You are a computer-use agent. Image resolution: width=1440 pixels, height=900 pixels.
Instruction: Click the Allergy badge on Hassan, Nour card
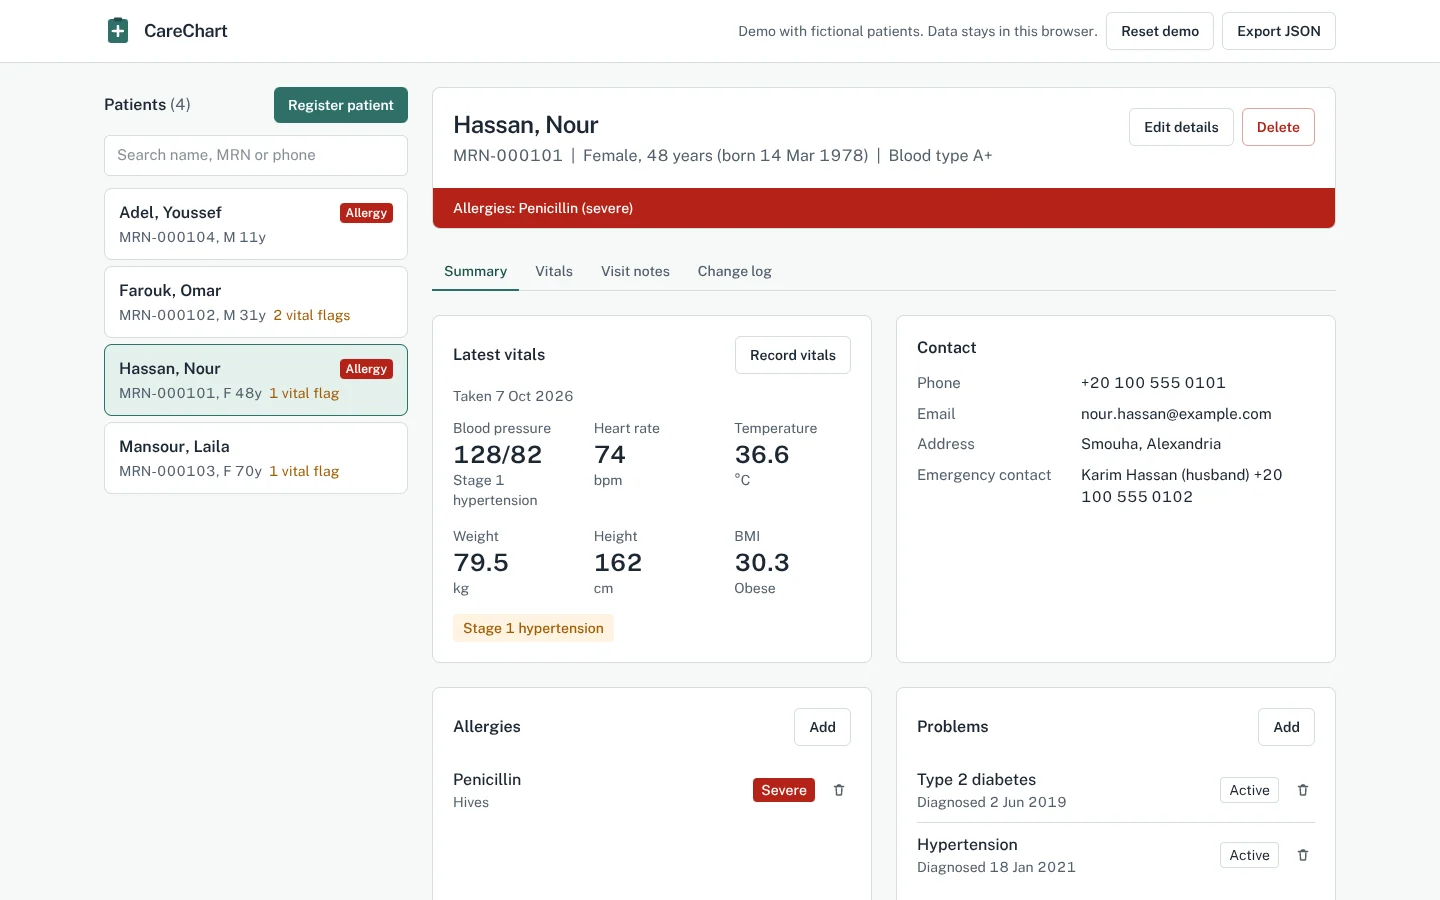point(366,369)
